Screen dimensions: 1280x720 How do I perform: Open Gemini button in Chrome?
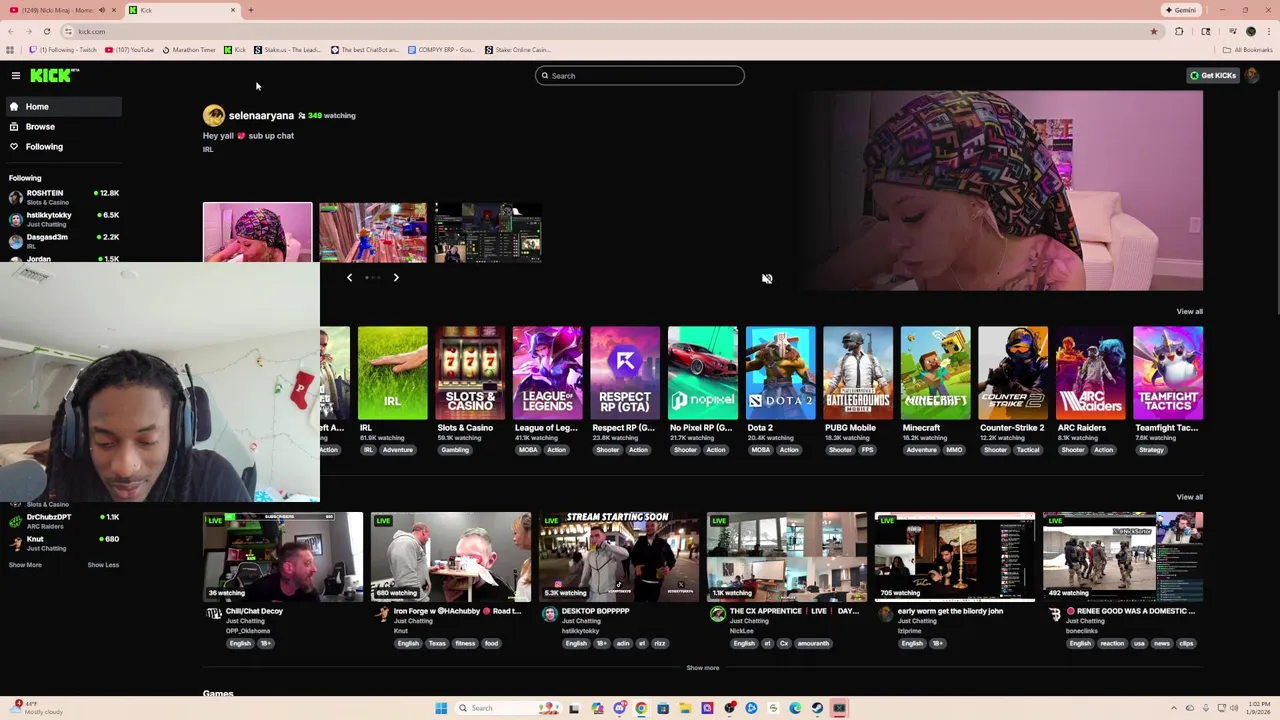(1181, 10)
